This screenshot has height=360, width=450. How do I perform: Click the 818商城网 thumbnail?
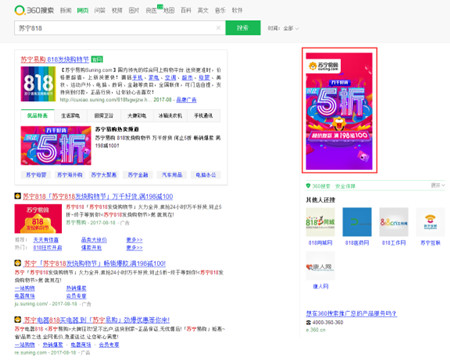tap(320, 222)
